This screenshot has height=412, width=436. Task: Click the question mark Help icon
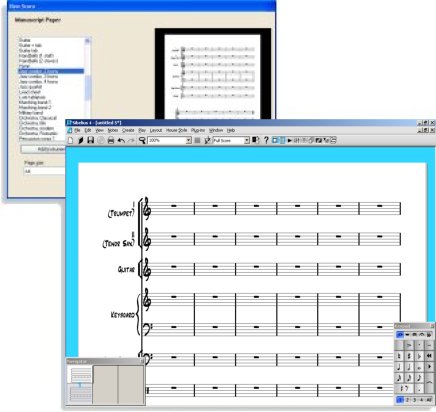pyautogui.click(x=266, y=140)
